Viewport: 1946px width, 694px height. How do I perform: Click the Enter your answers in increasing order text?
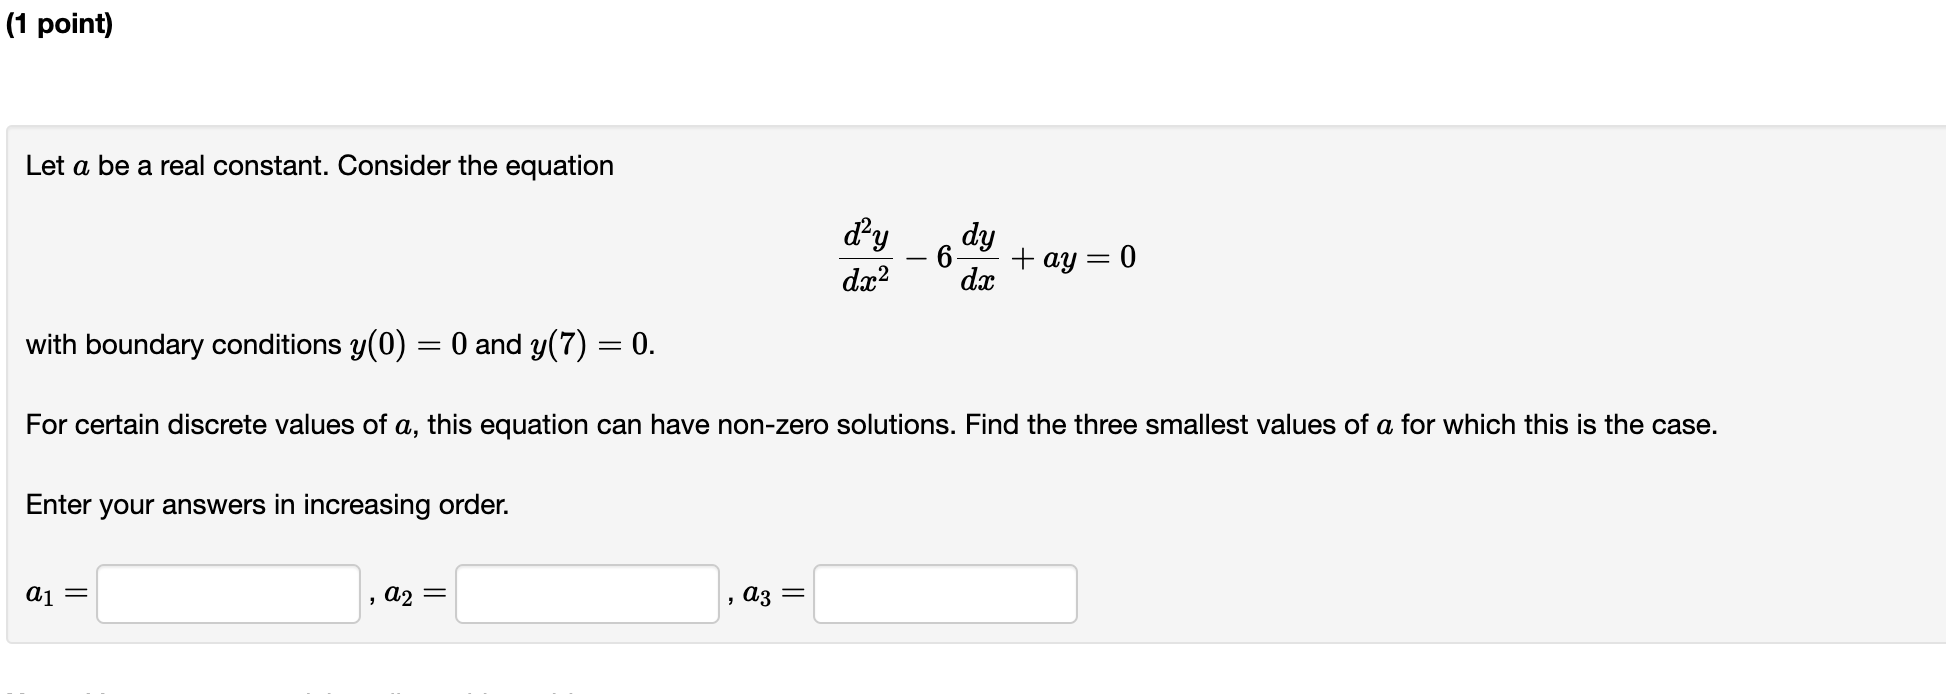click(x=266, y=505)
